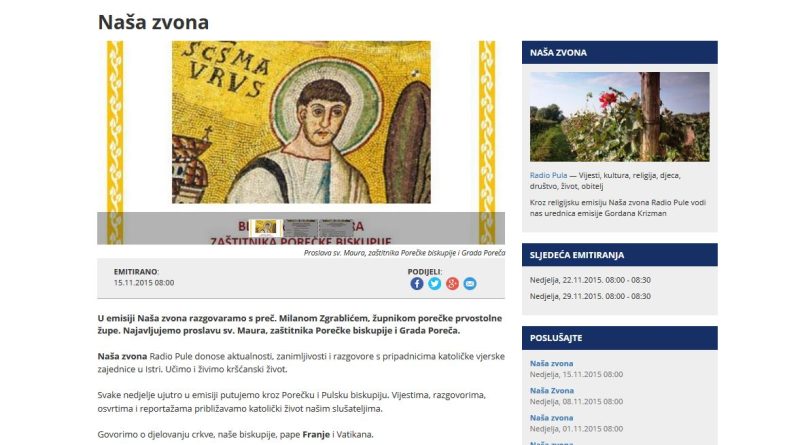Click the 22.11.2015 upcoming broadcast entry
Image resolution: width=800 pixels, height=445 pixels.
coord(590,280)
